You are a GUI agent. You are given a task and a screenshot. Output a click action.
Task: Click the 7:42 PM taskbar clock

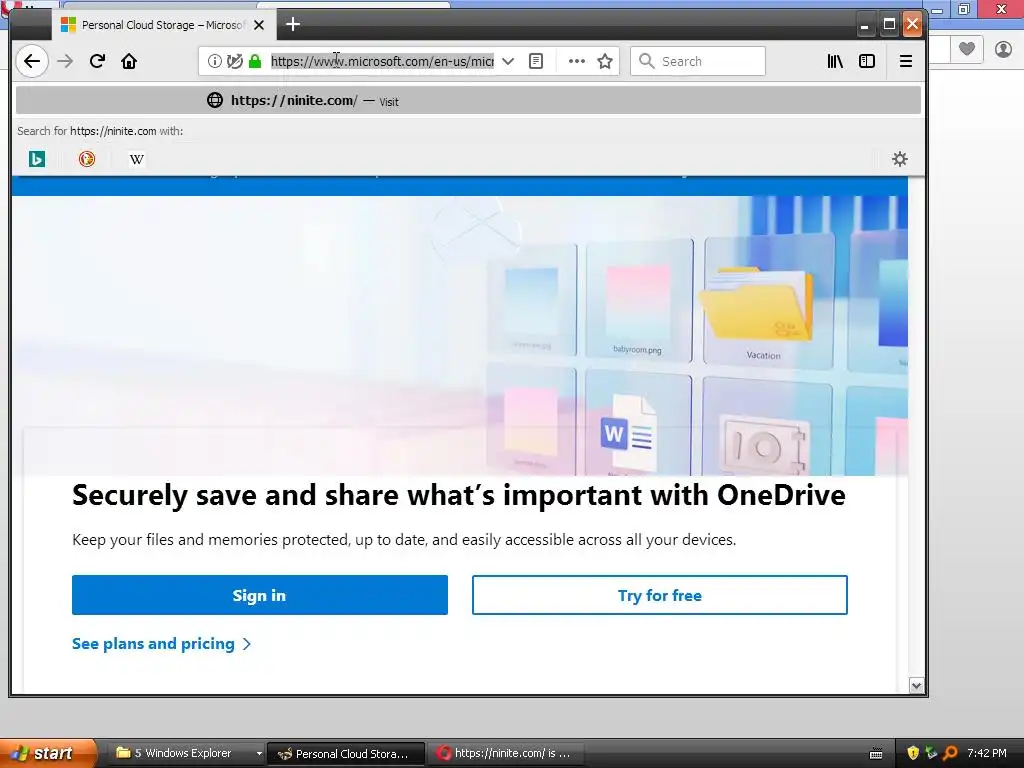tap(987, 753)
